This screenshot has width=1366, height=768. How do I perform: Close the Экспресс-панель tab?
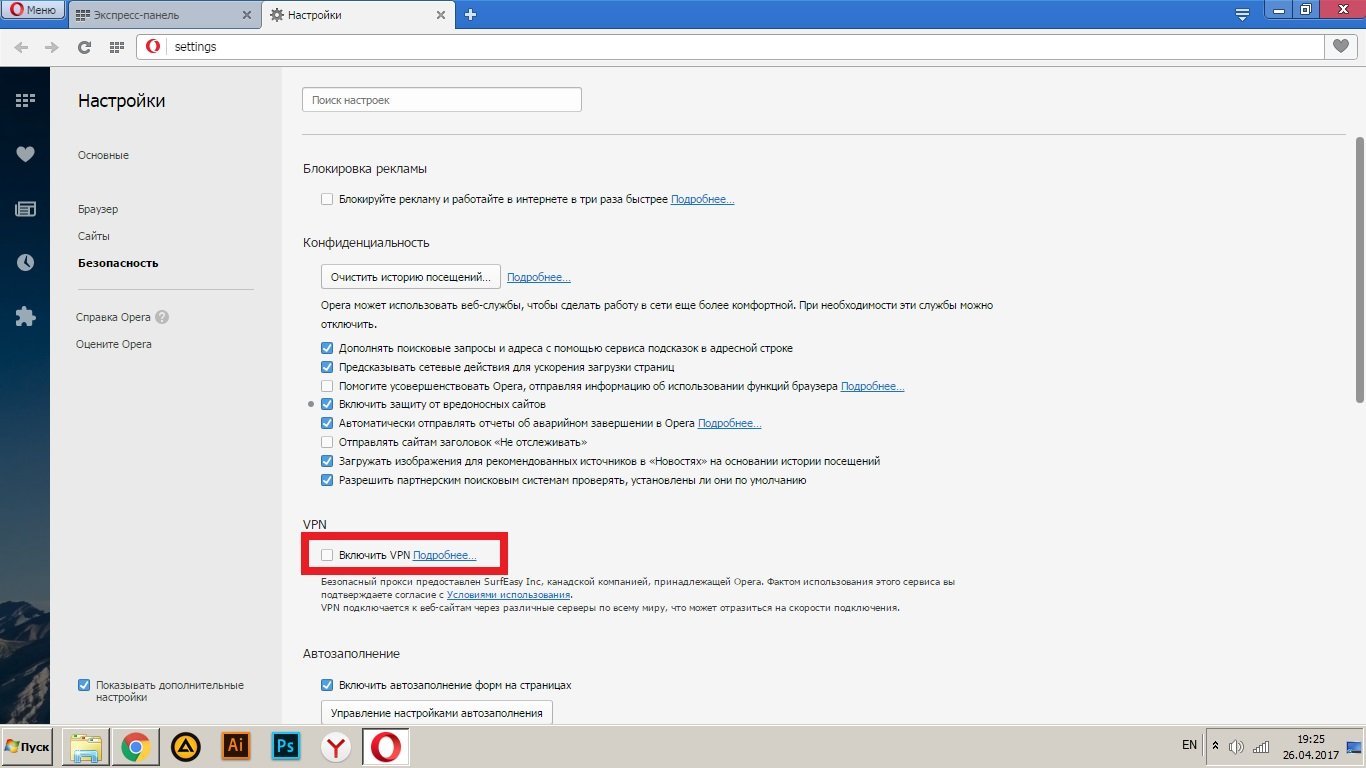[x=246, y=15]
